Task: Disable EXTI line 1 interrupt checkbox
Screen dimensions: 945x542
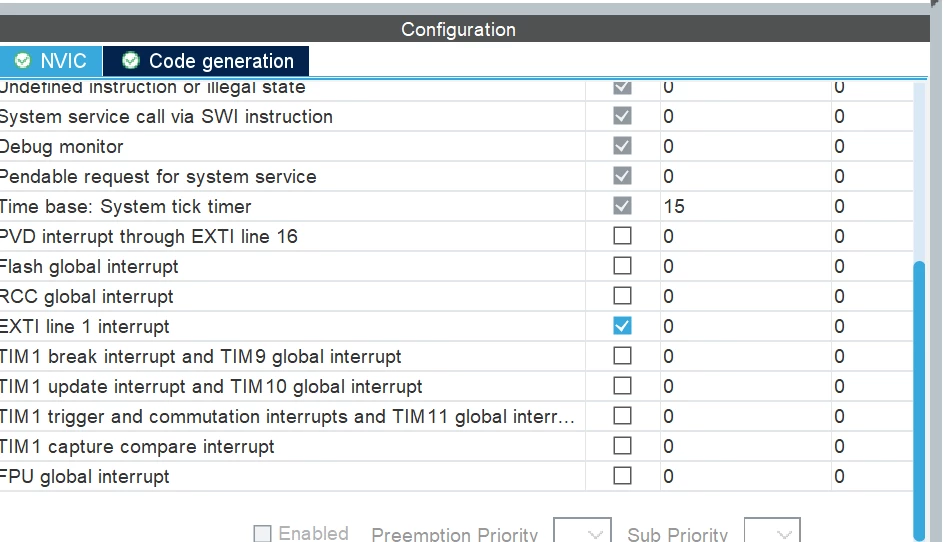Action: [x=622, y=326]
